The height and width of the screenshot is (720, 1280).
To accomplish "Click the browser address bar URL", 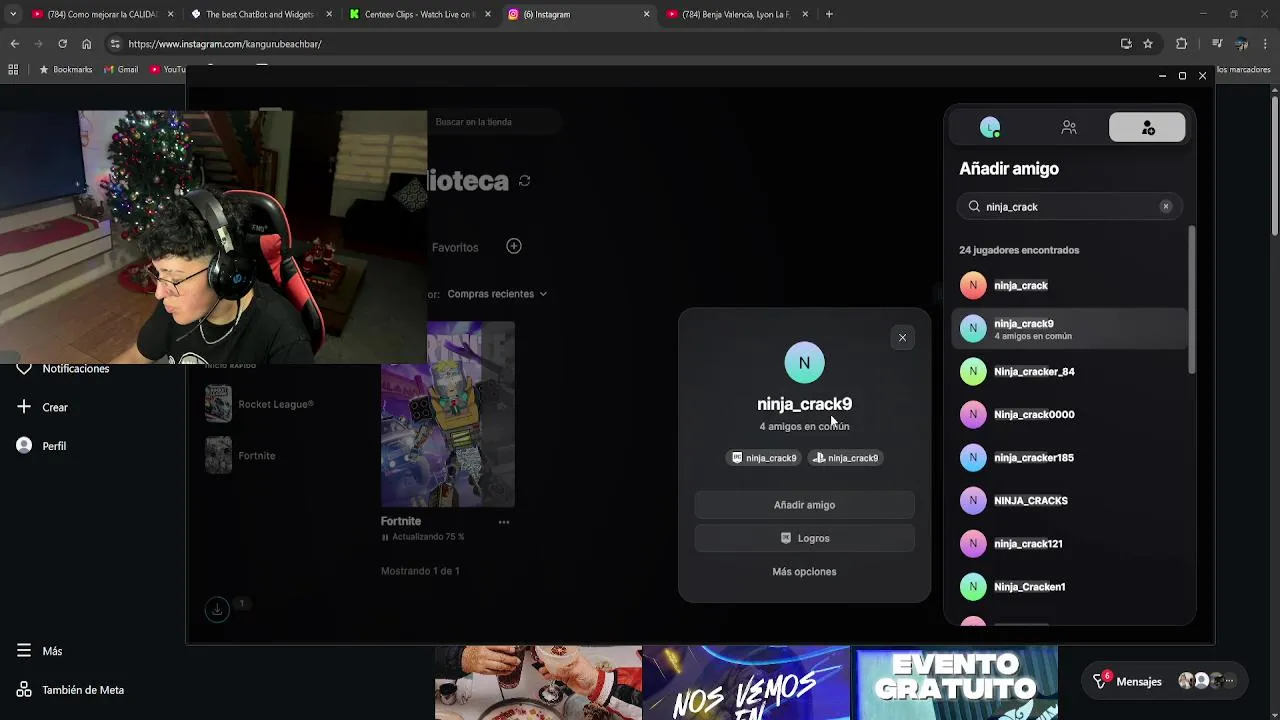I will 225,44.
